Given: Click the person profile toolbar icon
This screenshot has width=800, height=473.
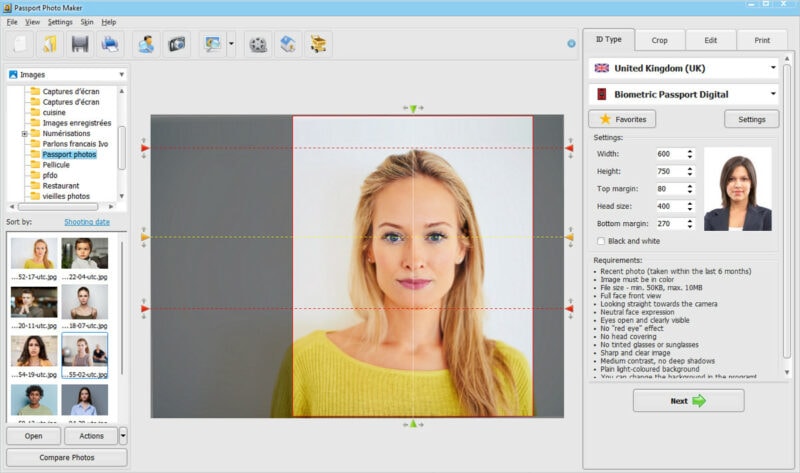Looking at the screenshot, I should click(x=146, y=44).
